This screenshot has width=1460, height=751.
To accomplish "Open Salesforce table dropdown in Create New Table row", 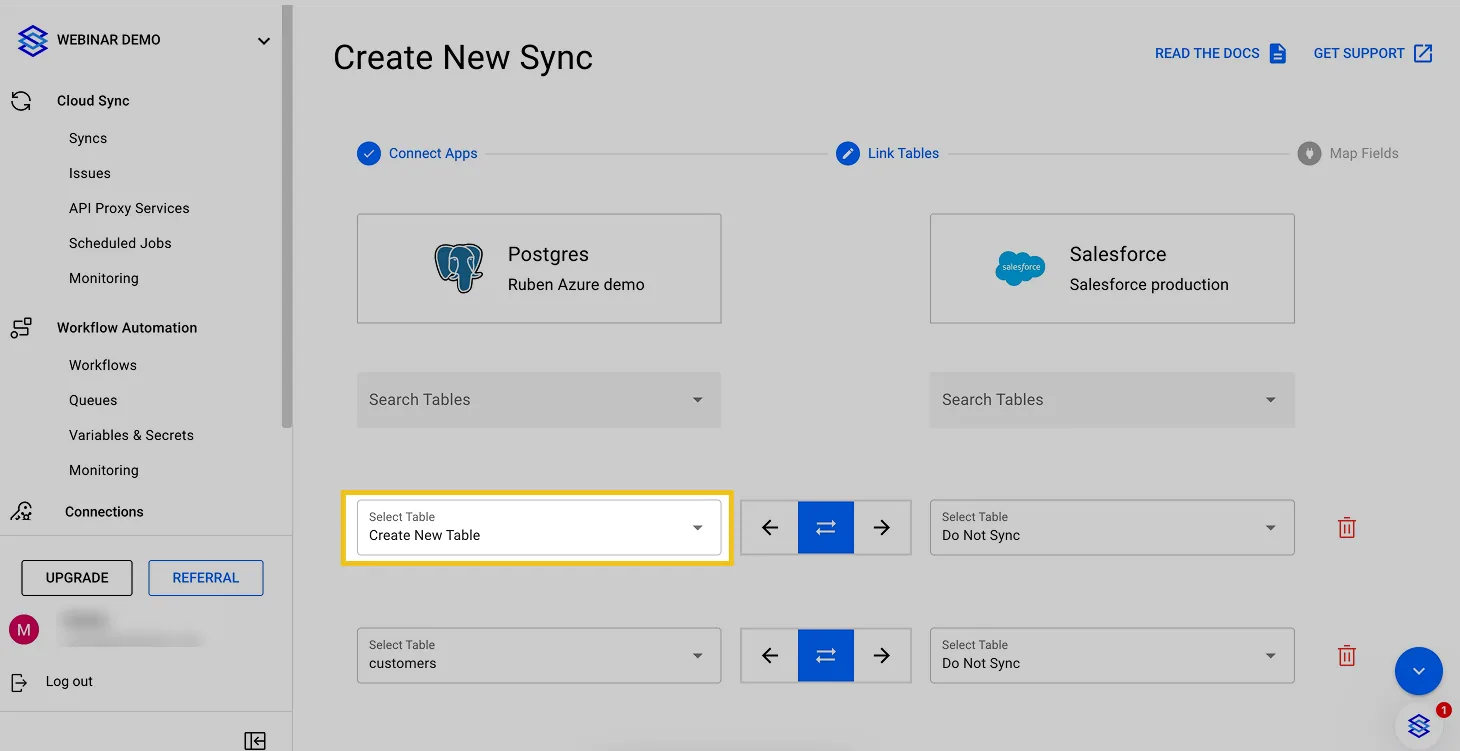I will coord(1112,527).
